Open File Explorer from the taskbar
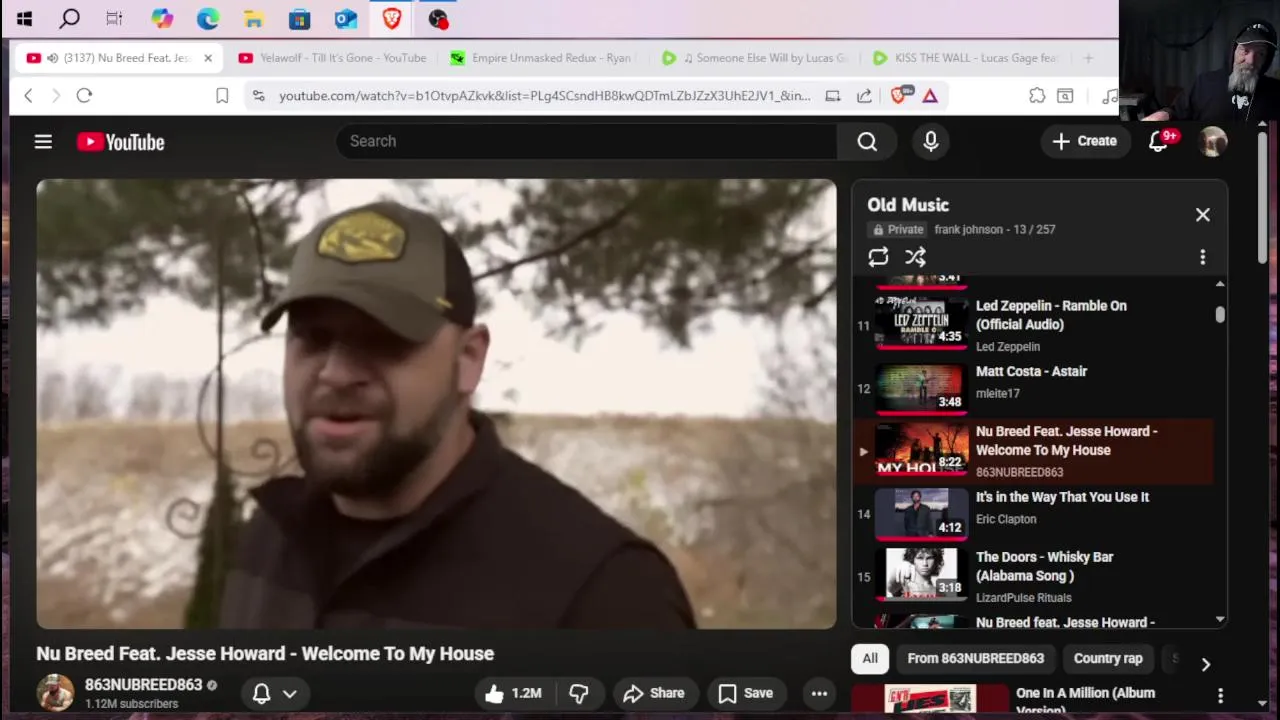The height and width of the screenshot is (720, 1280). 254,18
